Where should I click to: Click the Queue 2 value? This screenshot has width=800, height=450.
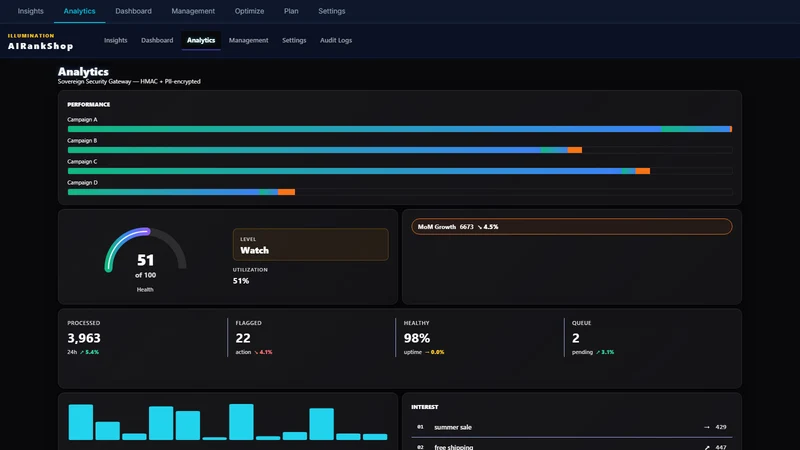point(576,338)
